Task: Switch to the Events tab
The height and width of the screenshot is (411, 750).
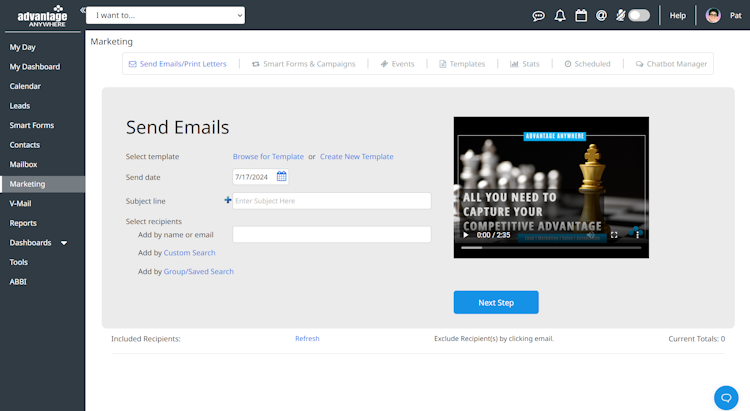Action: coord(397,64)
